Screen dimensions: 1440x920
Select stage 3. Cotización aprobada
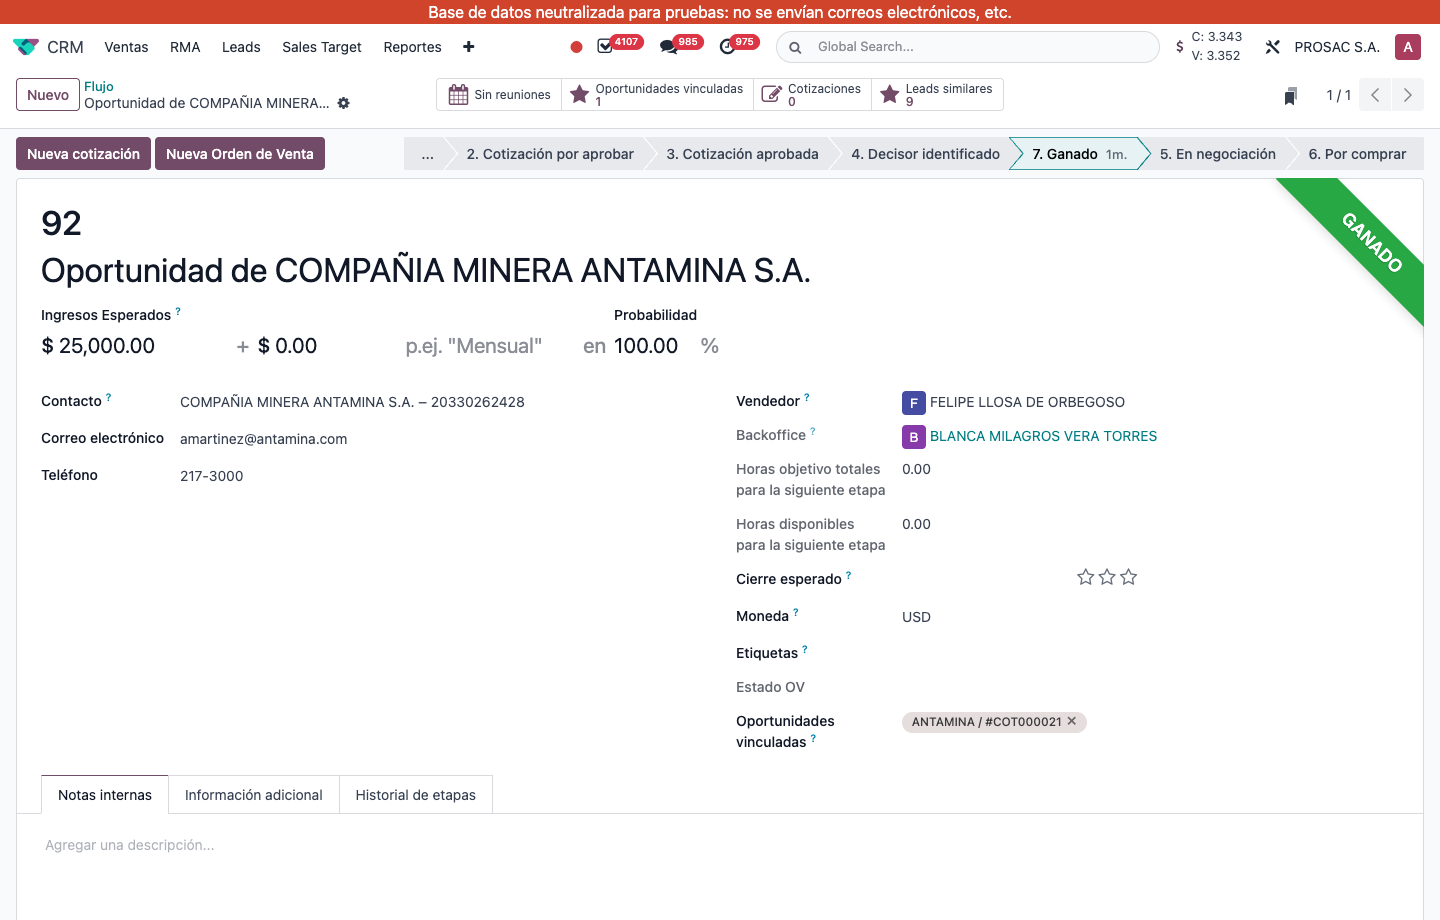[743, 154]
